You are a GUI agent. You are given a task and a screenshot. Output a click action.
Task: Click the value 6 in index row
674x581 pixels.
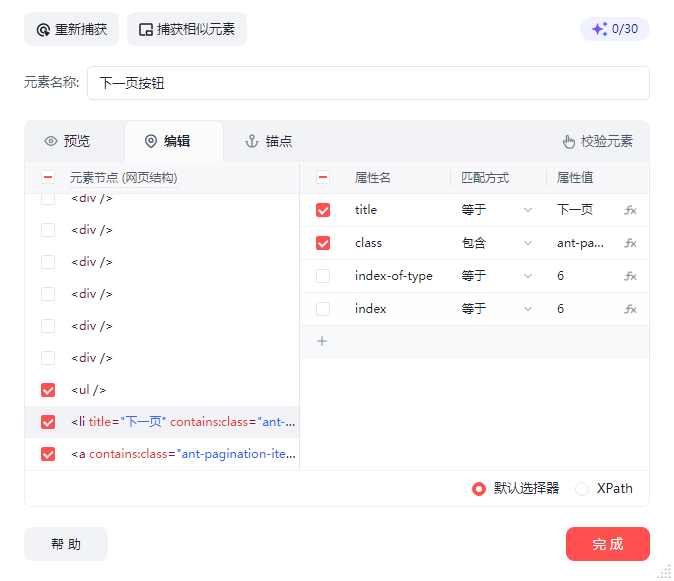pyautogui.click(x=561, y=309)
